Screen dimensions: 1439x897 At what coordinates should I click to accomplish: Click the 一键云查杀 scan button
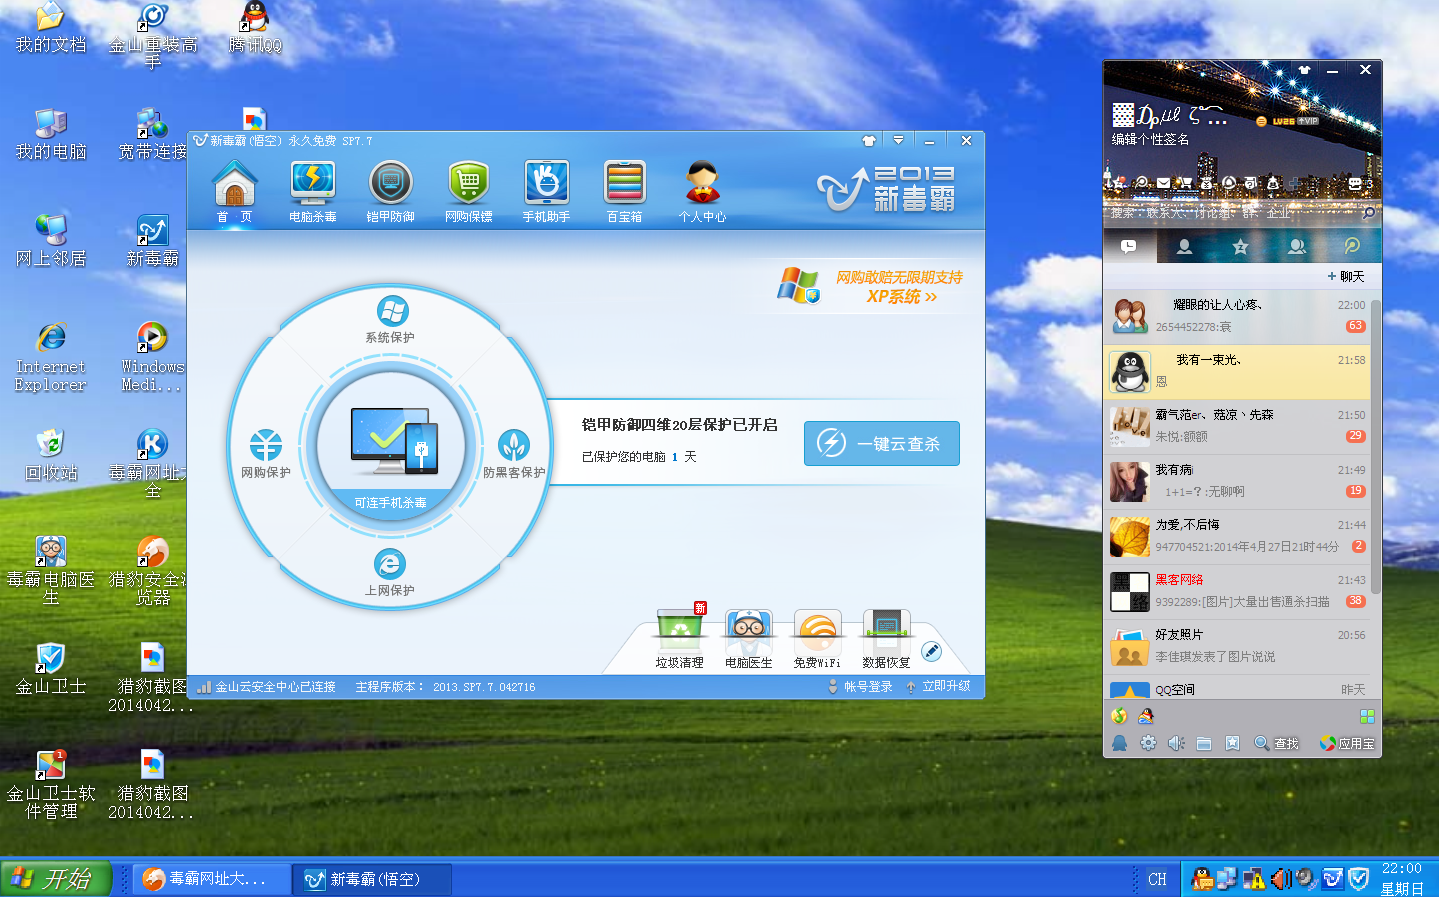pyautogui.click(x=882, y=443)
